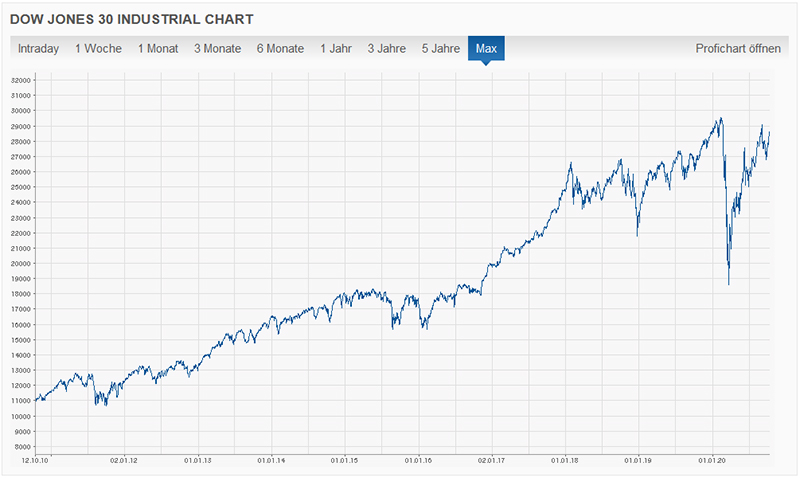Display the 1 Jahr time range
The height and width of the screenshot is (478, 800).
336,48
